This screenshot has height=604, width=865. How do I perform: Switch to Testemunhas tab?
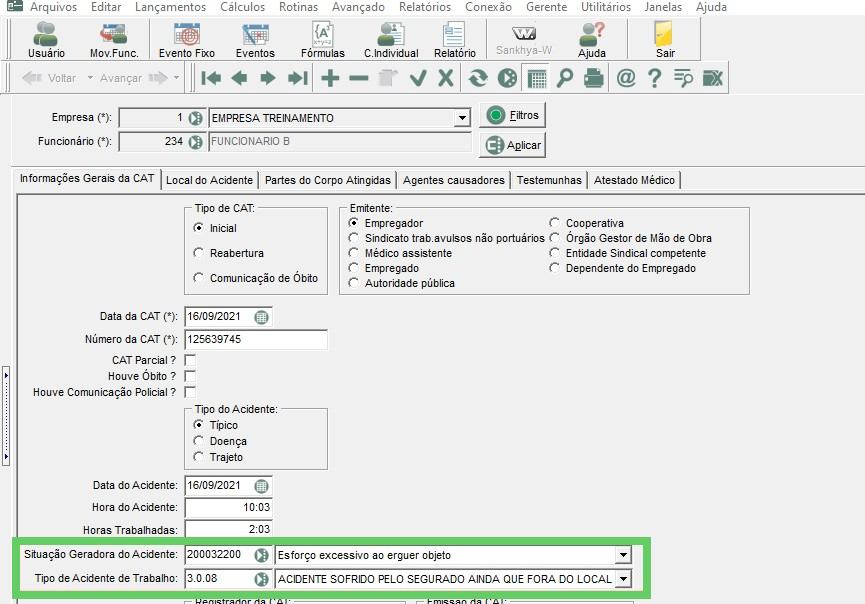coord(549,180)
